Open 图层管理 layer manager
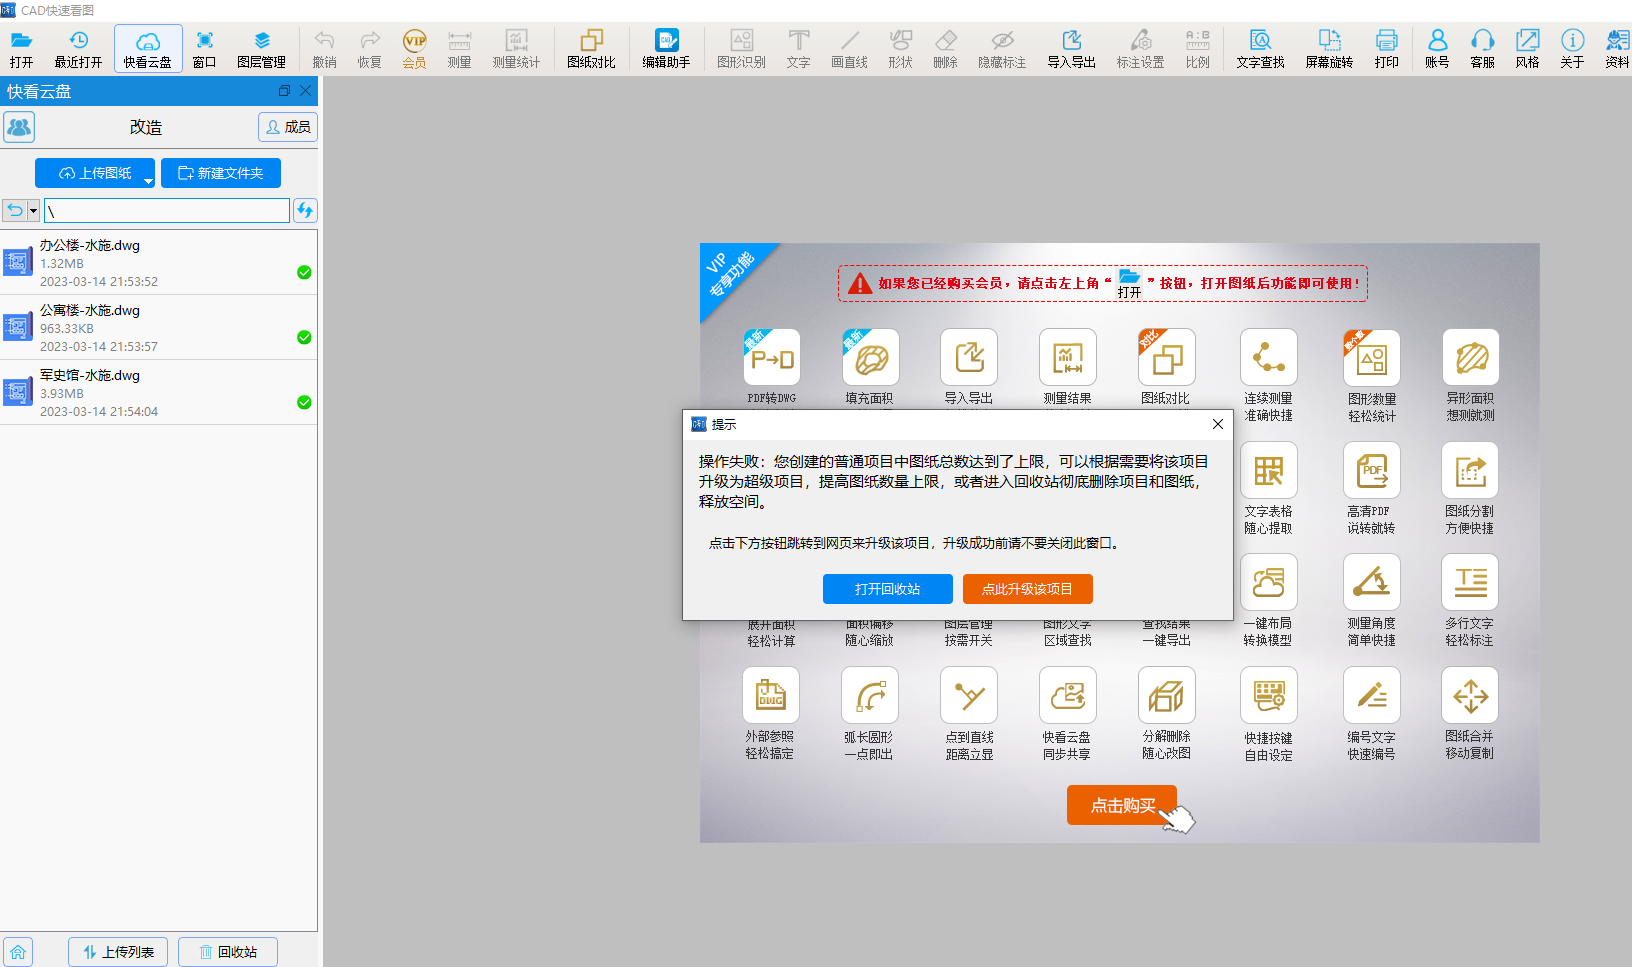Viewport: 1632px width, 967px height. [261, 48]
